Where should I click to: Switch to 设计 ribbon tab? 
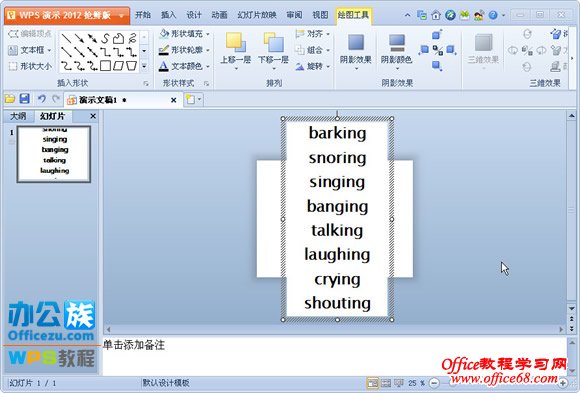[194, 15]
